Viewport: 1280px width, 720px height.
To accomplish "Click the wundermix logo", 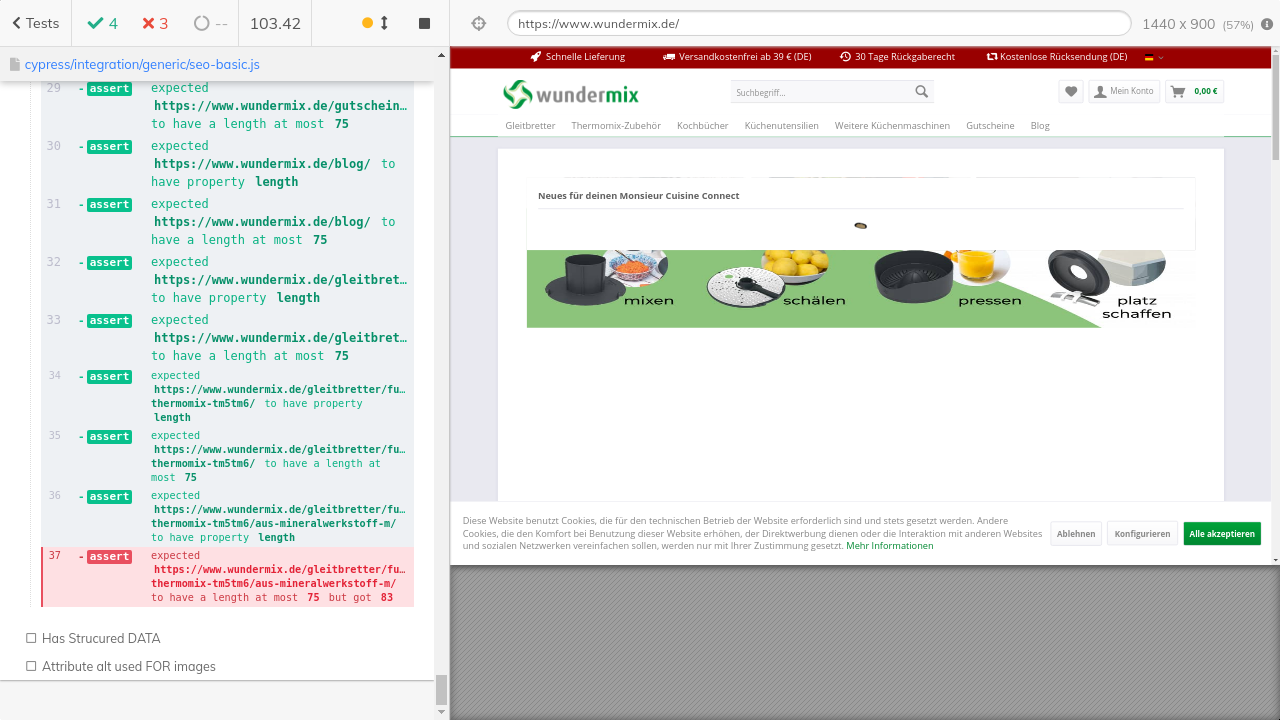I will [x=571, y=94].
